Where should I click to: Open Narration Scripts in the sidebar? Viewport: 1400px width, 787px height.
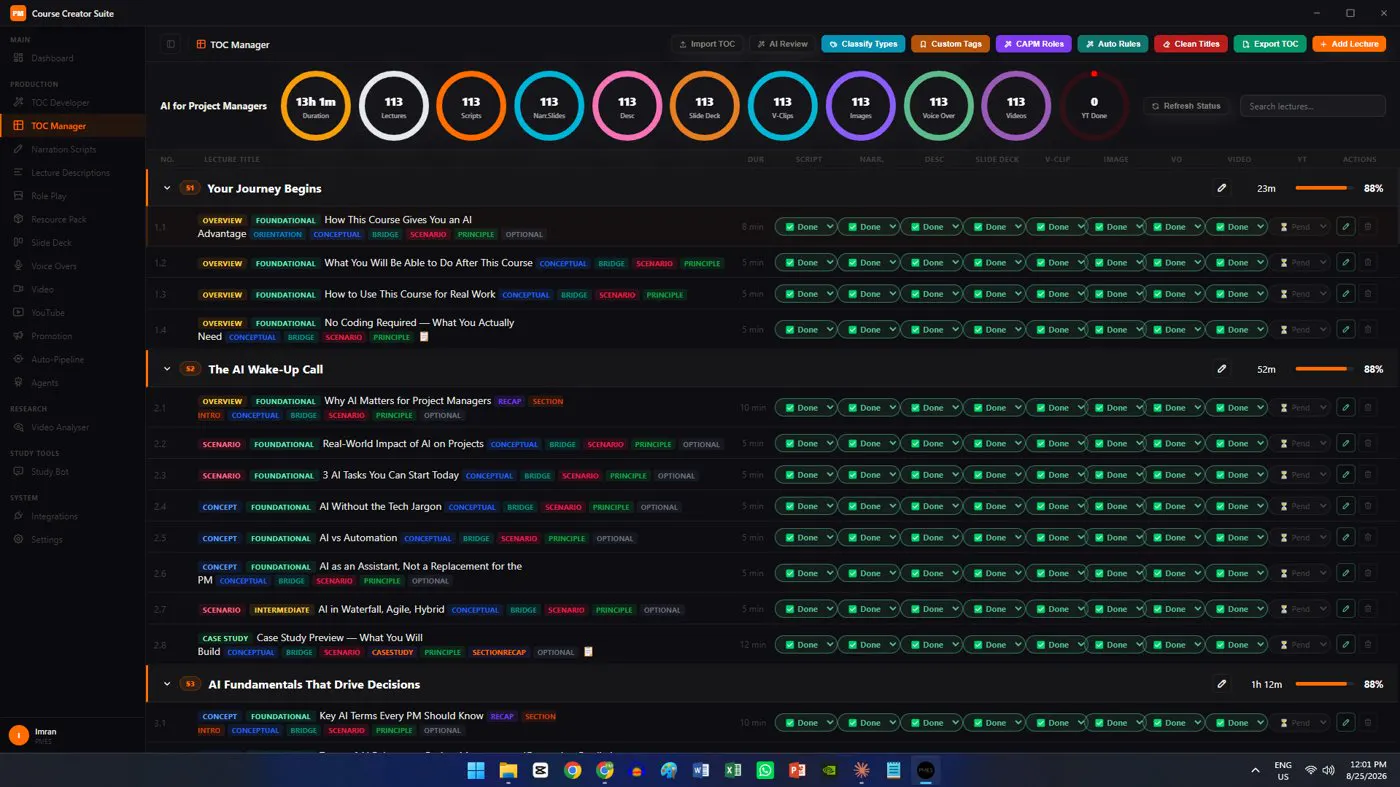point(64,149)
